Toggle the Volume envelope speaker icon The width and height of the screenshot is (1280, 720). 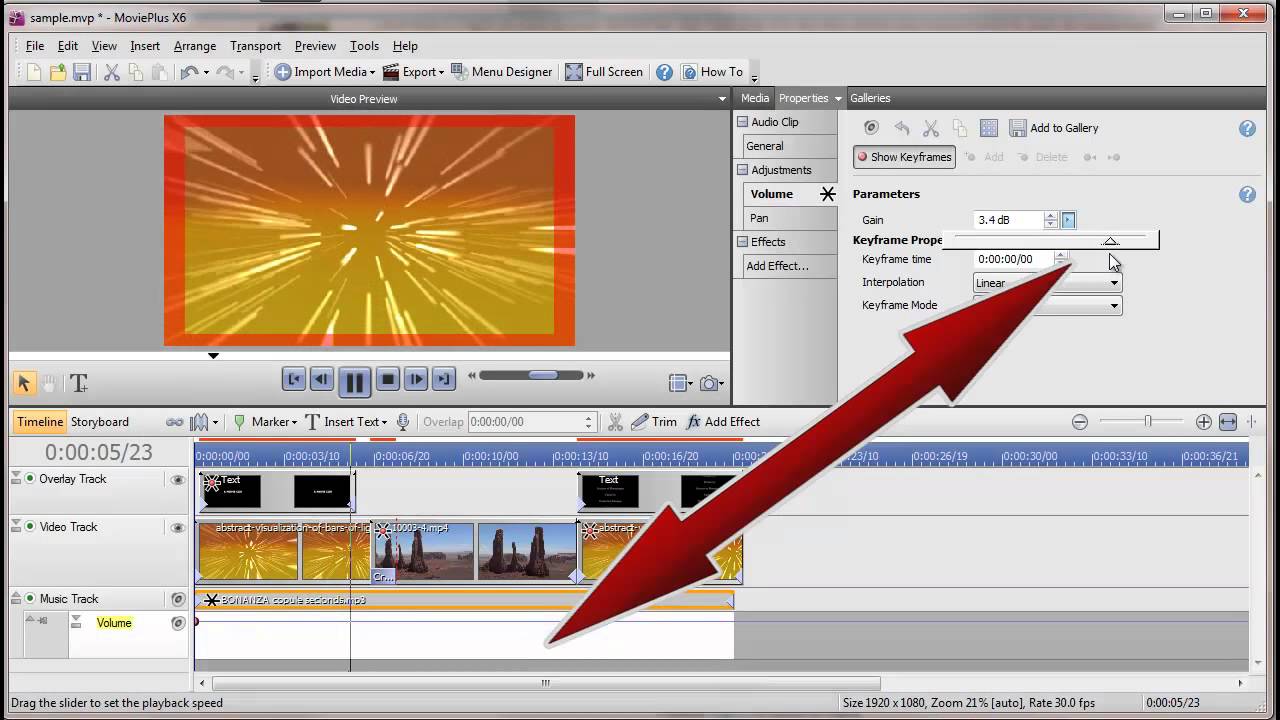pos(178,623)
